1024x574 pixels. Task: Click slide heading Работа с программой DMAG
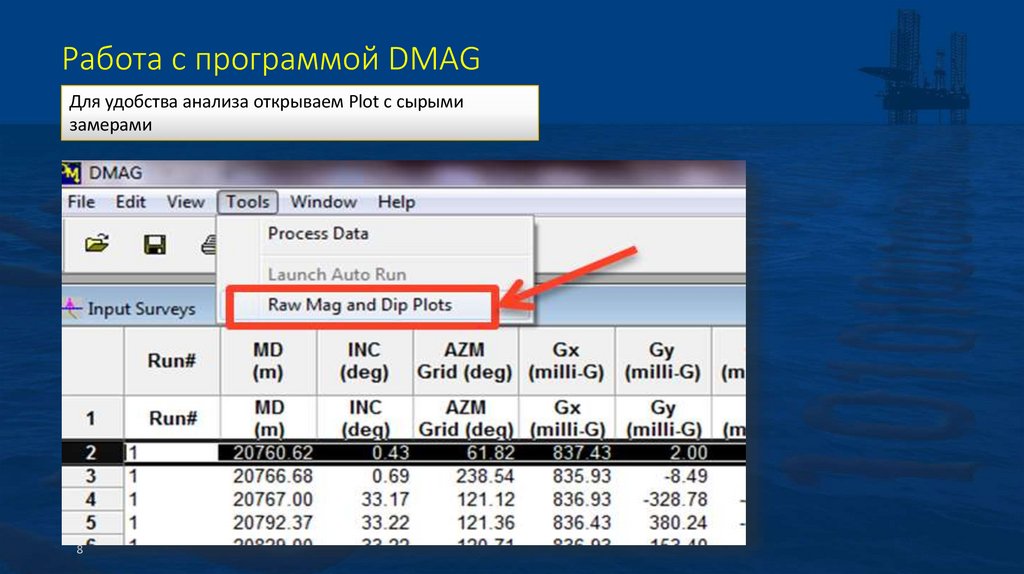271,59
